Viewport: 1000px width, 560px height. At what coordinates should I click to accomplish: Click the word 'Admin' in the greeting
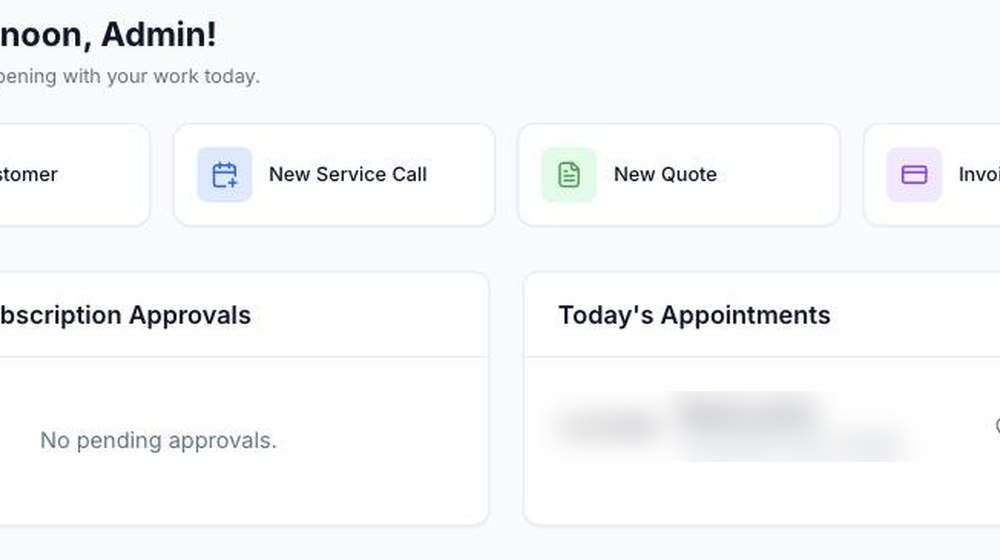tap(159, 34)
